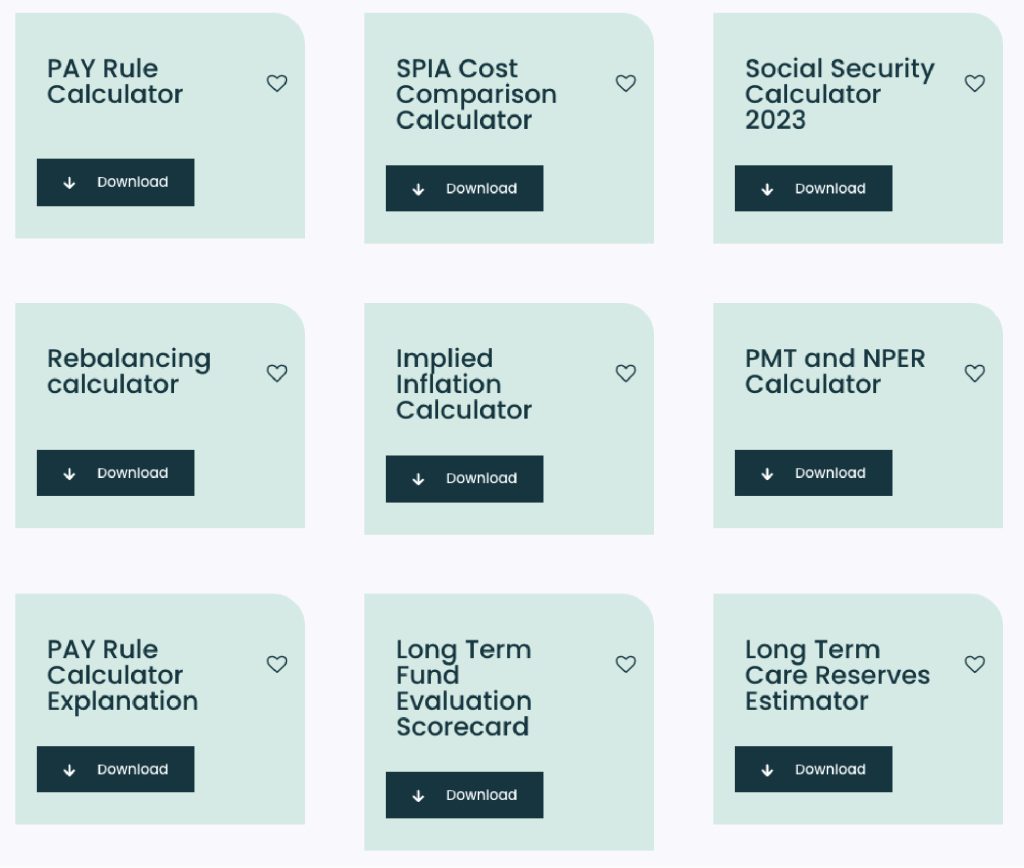Heart the Long Term Fund Evaluation Scorecard
The width and height of the screenshot is (1024, 868).
[x=626, y=664]
